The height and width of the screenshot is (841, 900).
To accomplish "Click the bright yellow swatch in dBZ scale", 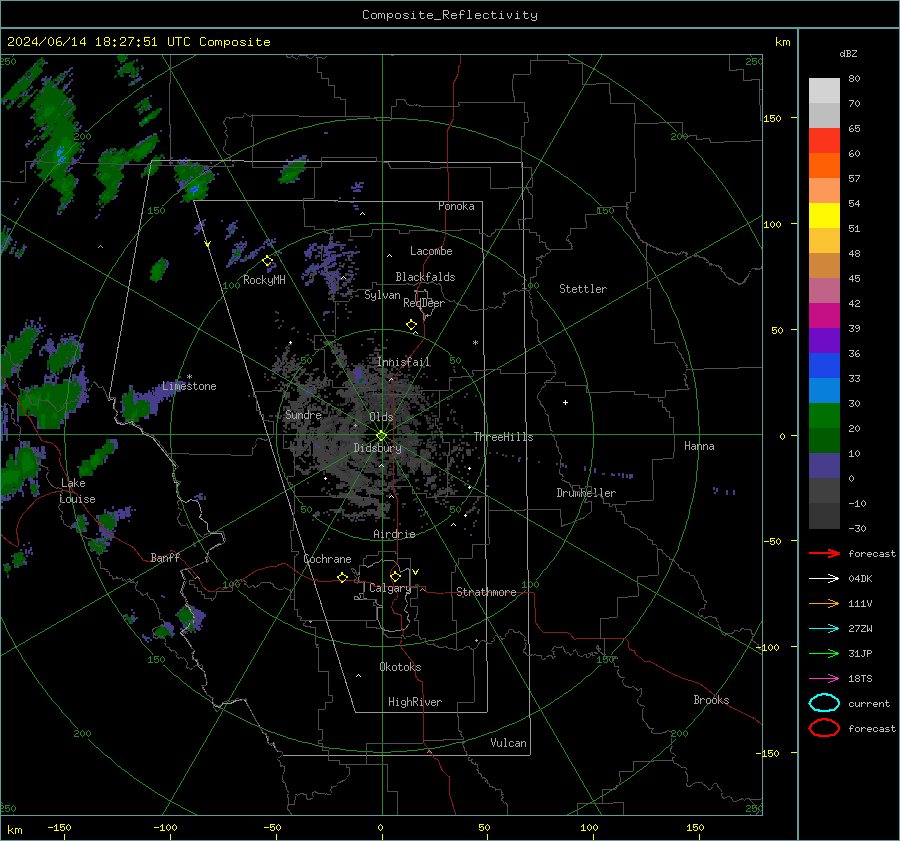I will [x=824, y=216].
